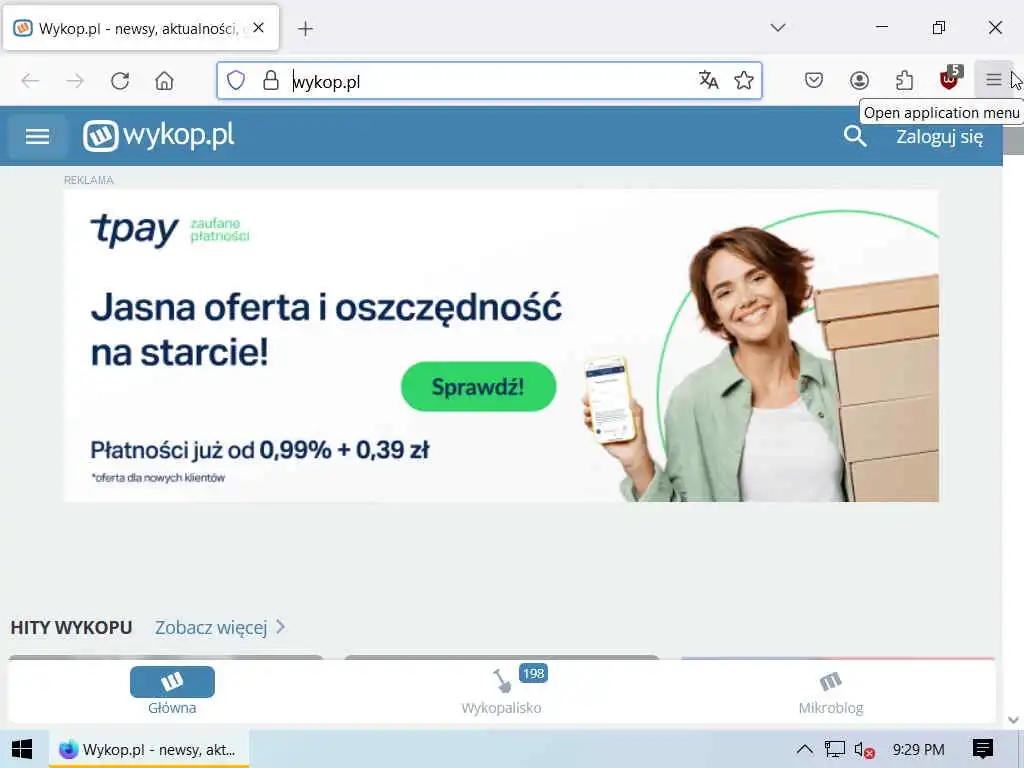Reload the current page

point(120,81)
